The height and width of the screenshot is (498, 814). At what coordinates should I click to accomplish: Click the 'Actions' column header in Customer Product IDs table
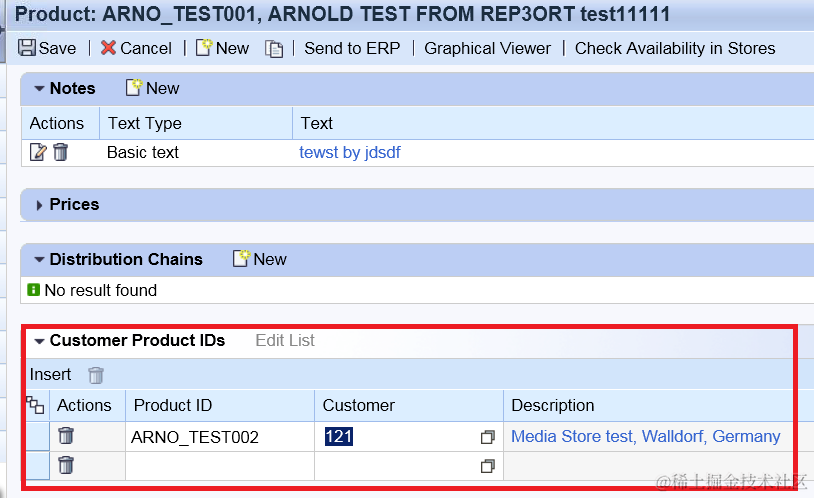pyautogui.click(x=84, y=405)
